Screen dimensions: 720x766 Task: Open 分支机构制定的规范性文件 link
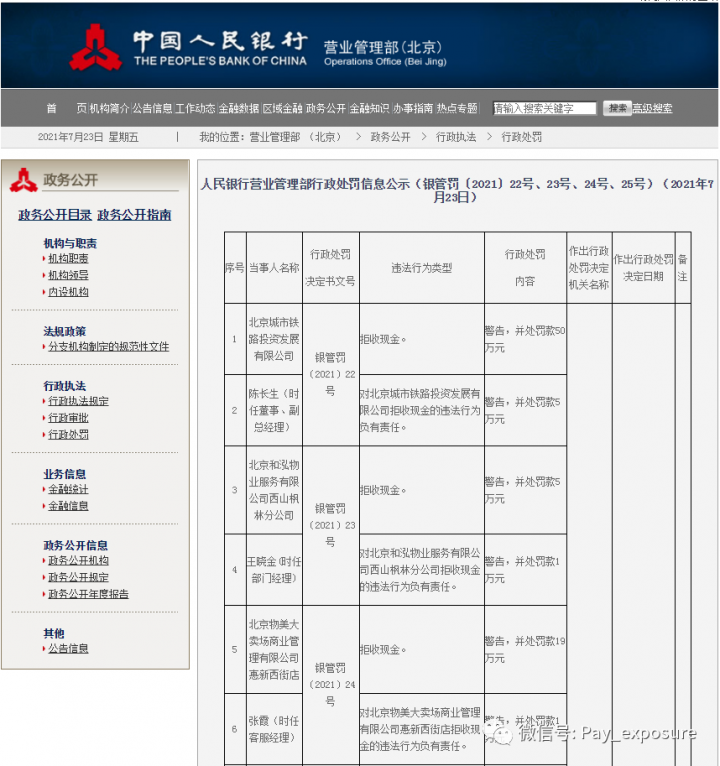click(108, 346)
